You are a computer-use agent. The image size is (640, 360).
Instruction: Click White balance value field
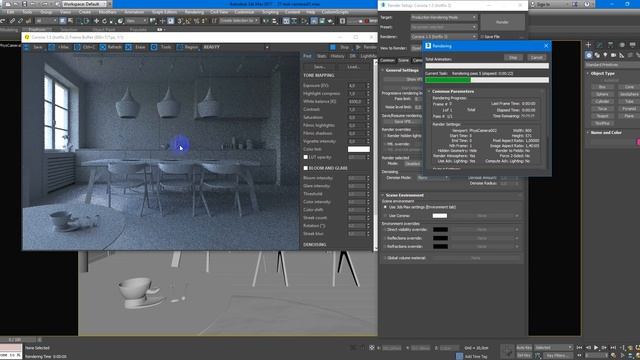tap(357, 102)
